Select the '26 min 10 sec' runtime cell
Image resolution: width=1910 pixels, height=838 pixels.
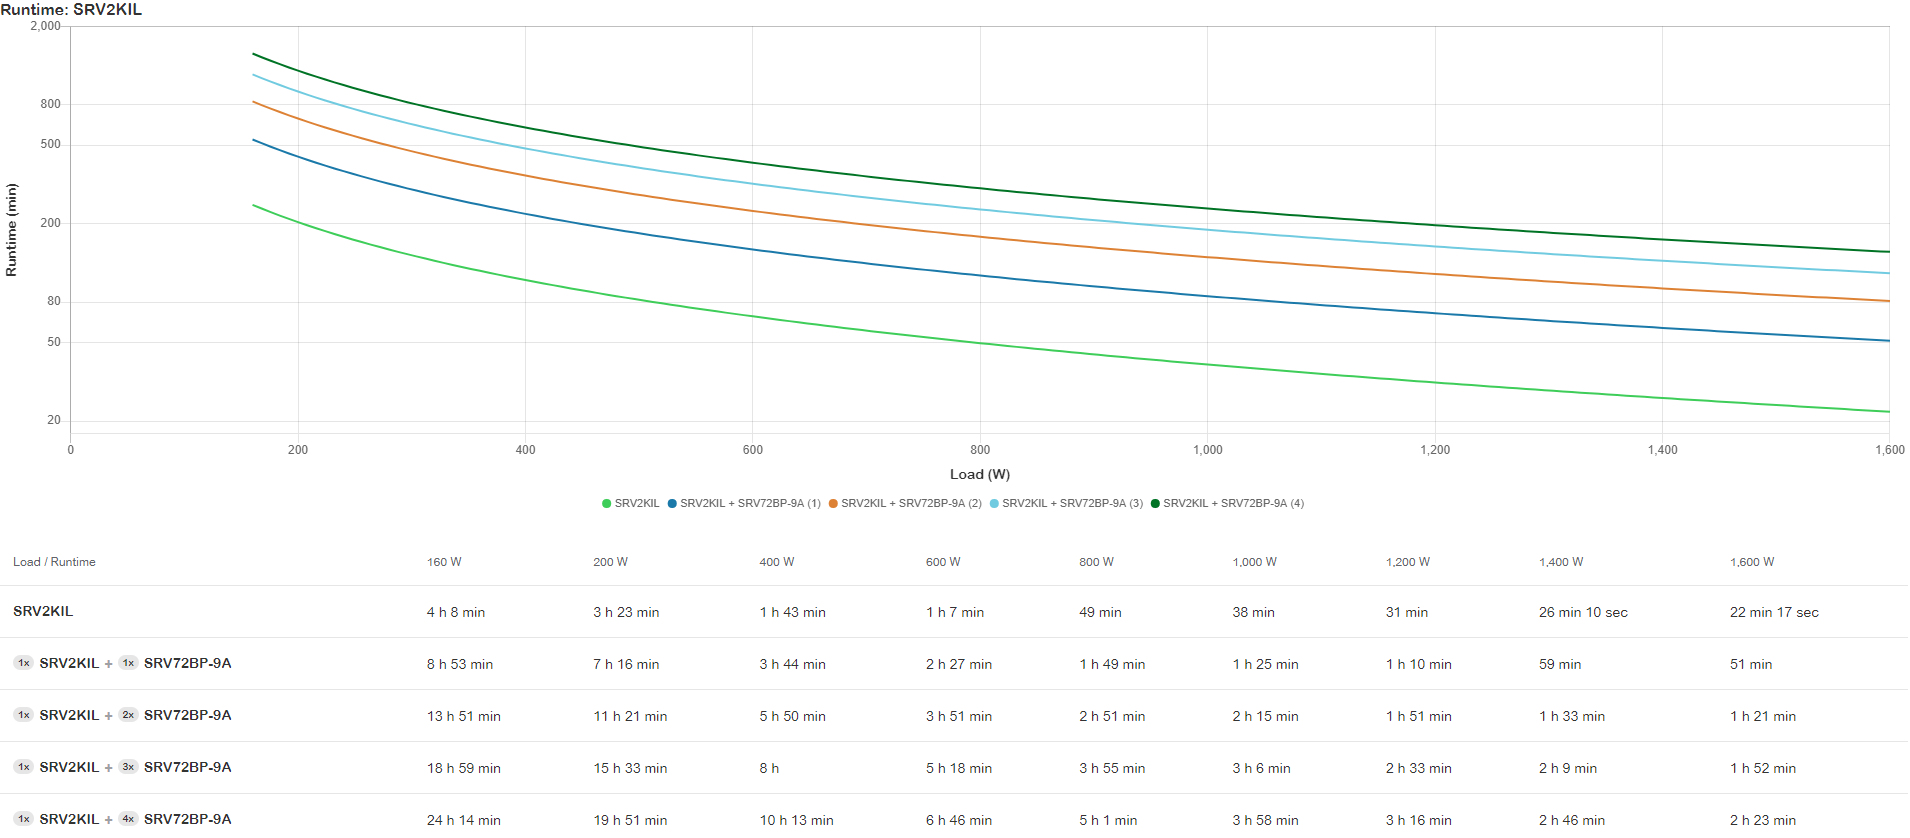tap(1583, 612)
